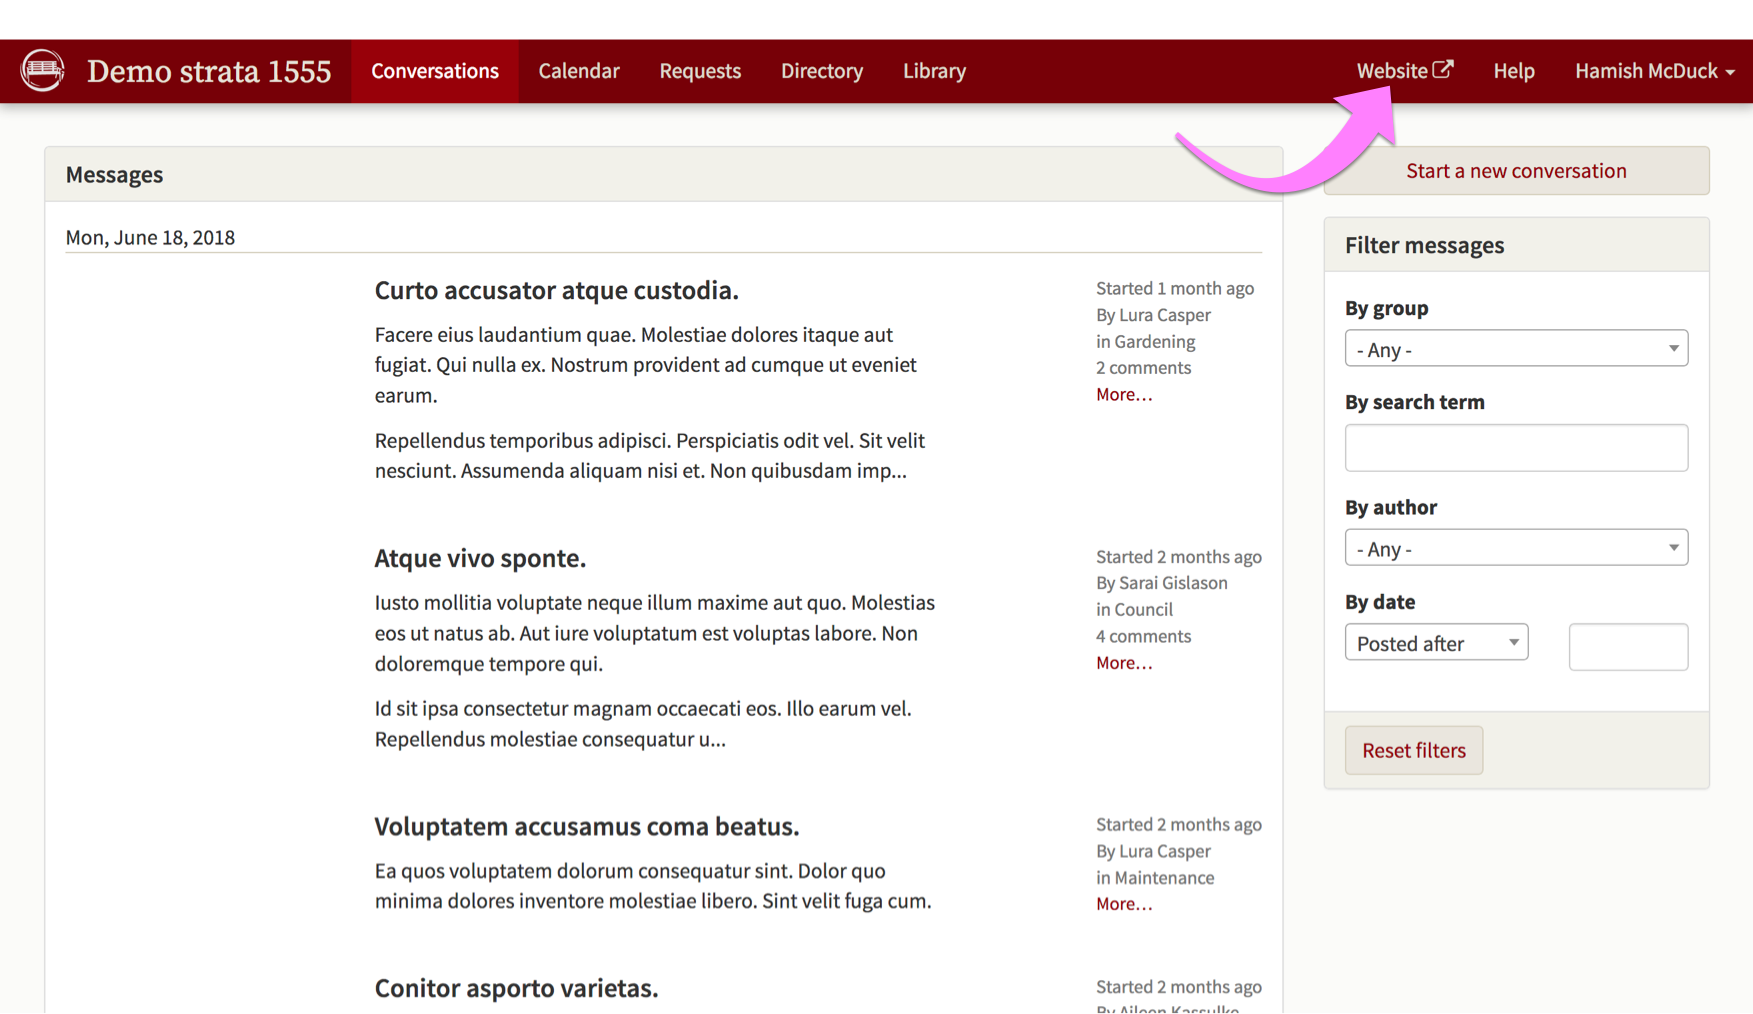Click into the By search term field
The height and width of the screenshot is (1014, 1753).
1515,448
